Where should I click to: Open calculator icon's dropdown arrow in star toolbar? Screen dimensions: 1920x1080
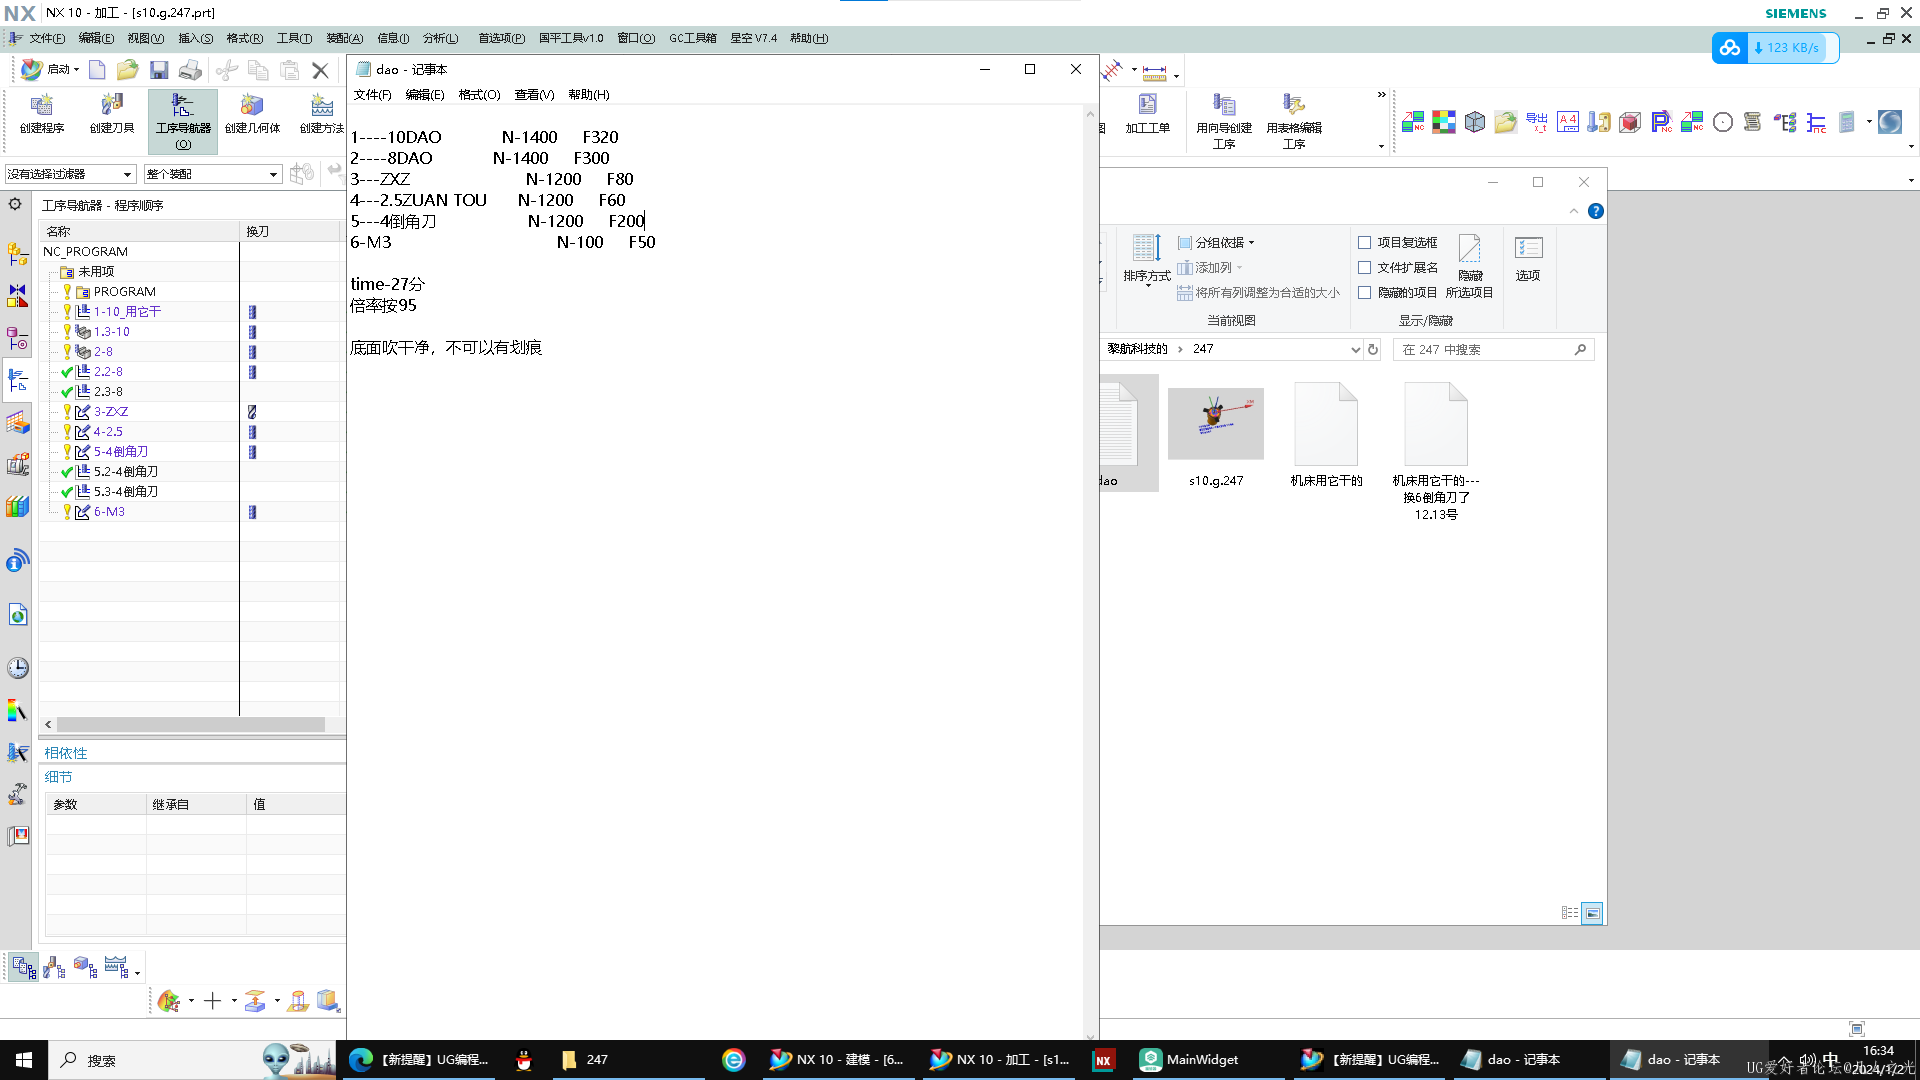tap(1869, 122)
